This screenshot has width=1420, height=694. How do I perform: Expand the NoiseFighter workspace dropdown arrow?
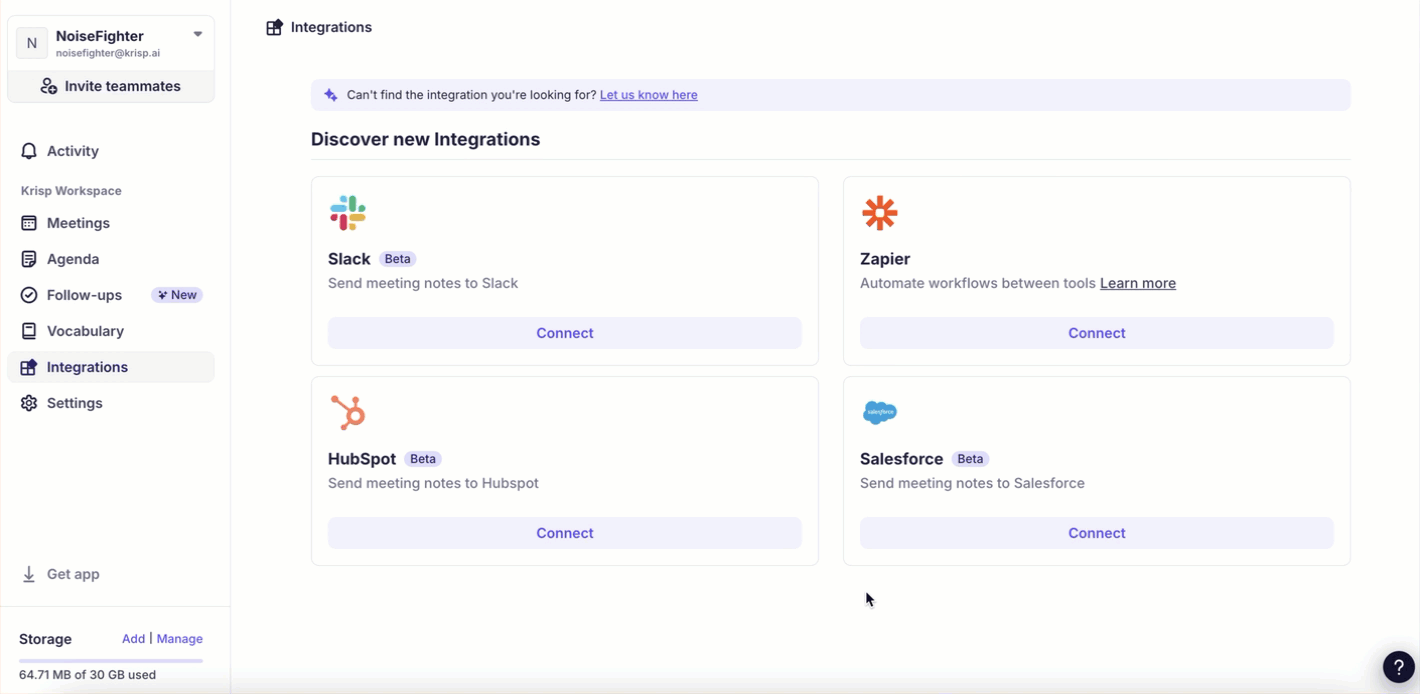(x=198, y=34)
